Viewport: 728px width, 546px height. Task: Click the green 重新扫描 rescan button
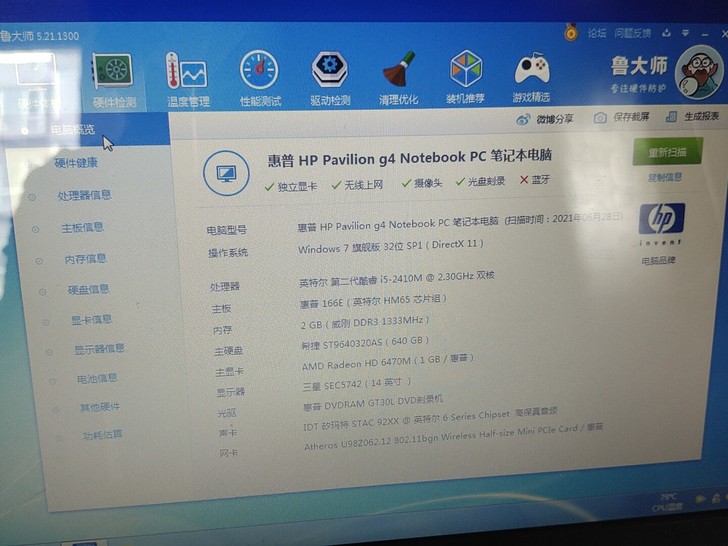click(667, 151)
